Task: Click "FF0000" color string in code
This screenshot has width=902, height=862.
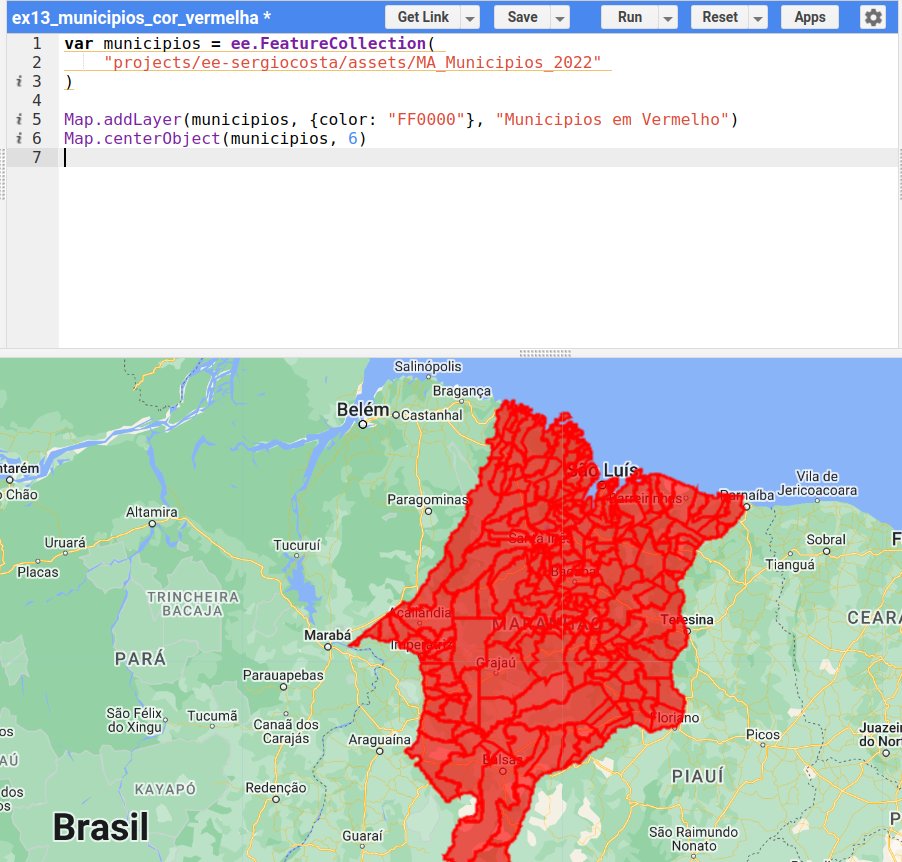Action: 426,119
